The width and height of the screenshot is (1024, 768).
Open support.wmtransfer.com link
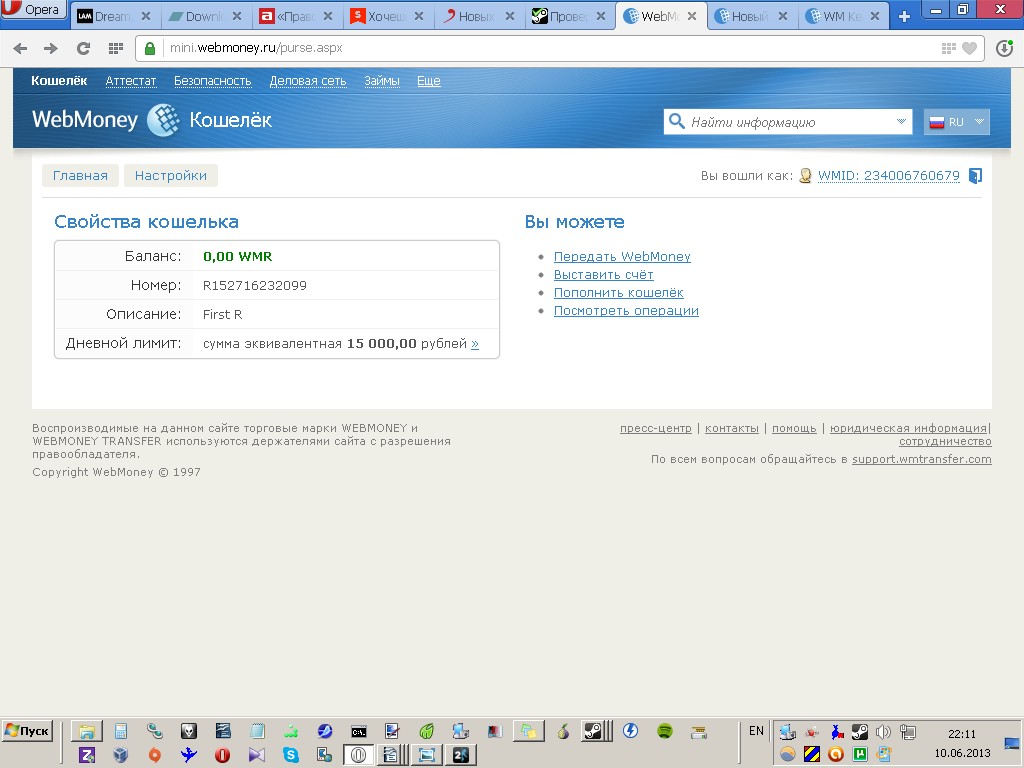pyautogui.click(x=921, y=459)
